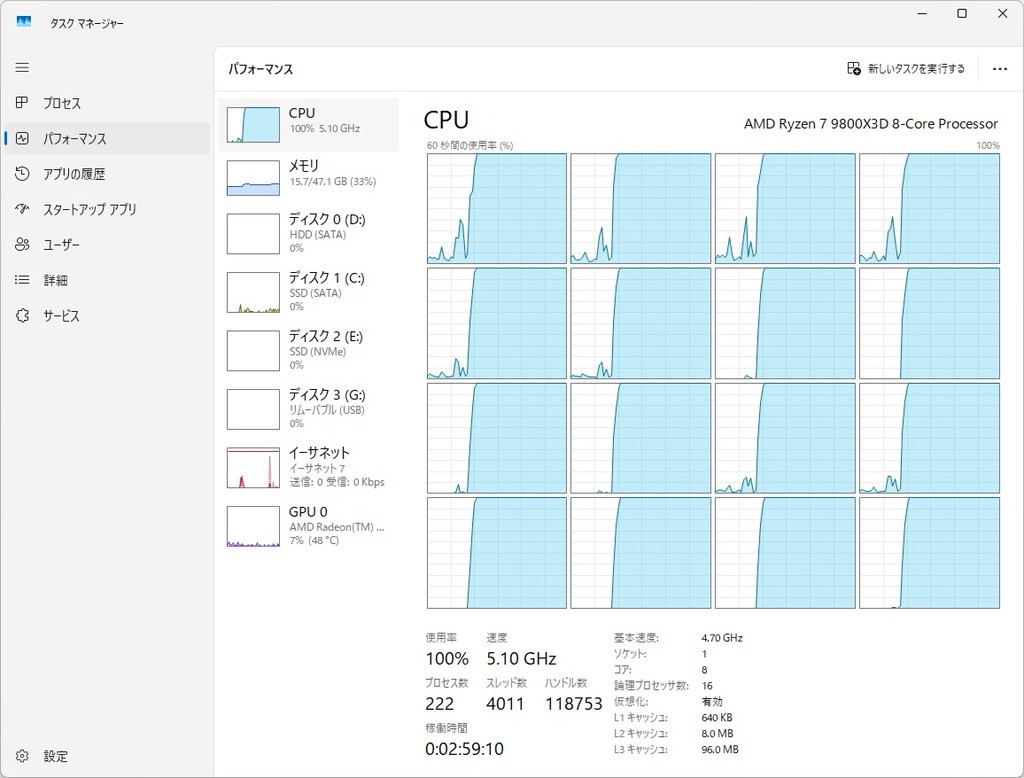Screen dimensions: 1024x778
Task: Open the three-dot more options menu
Action: [999, 69]
